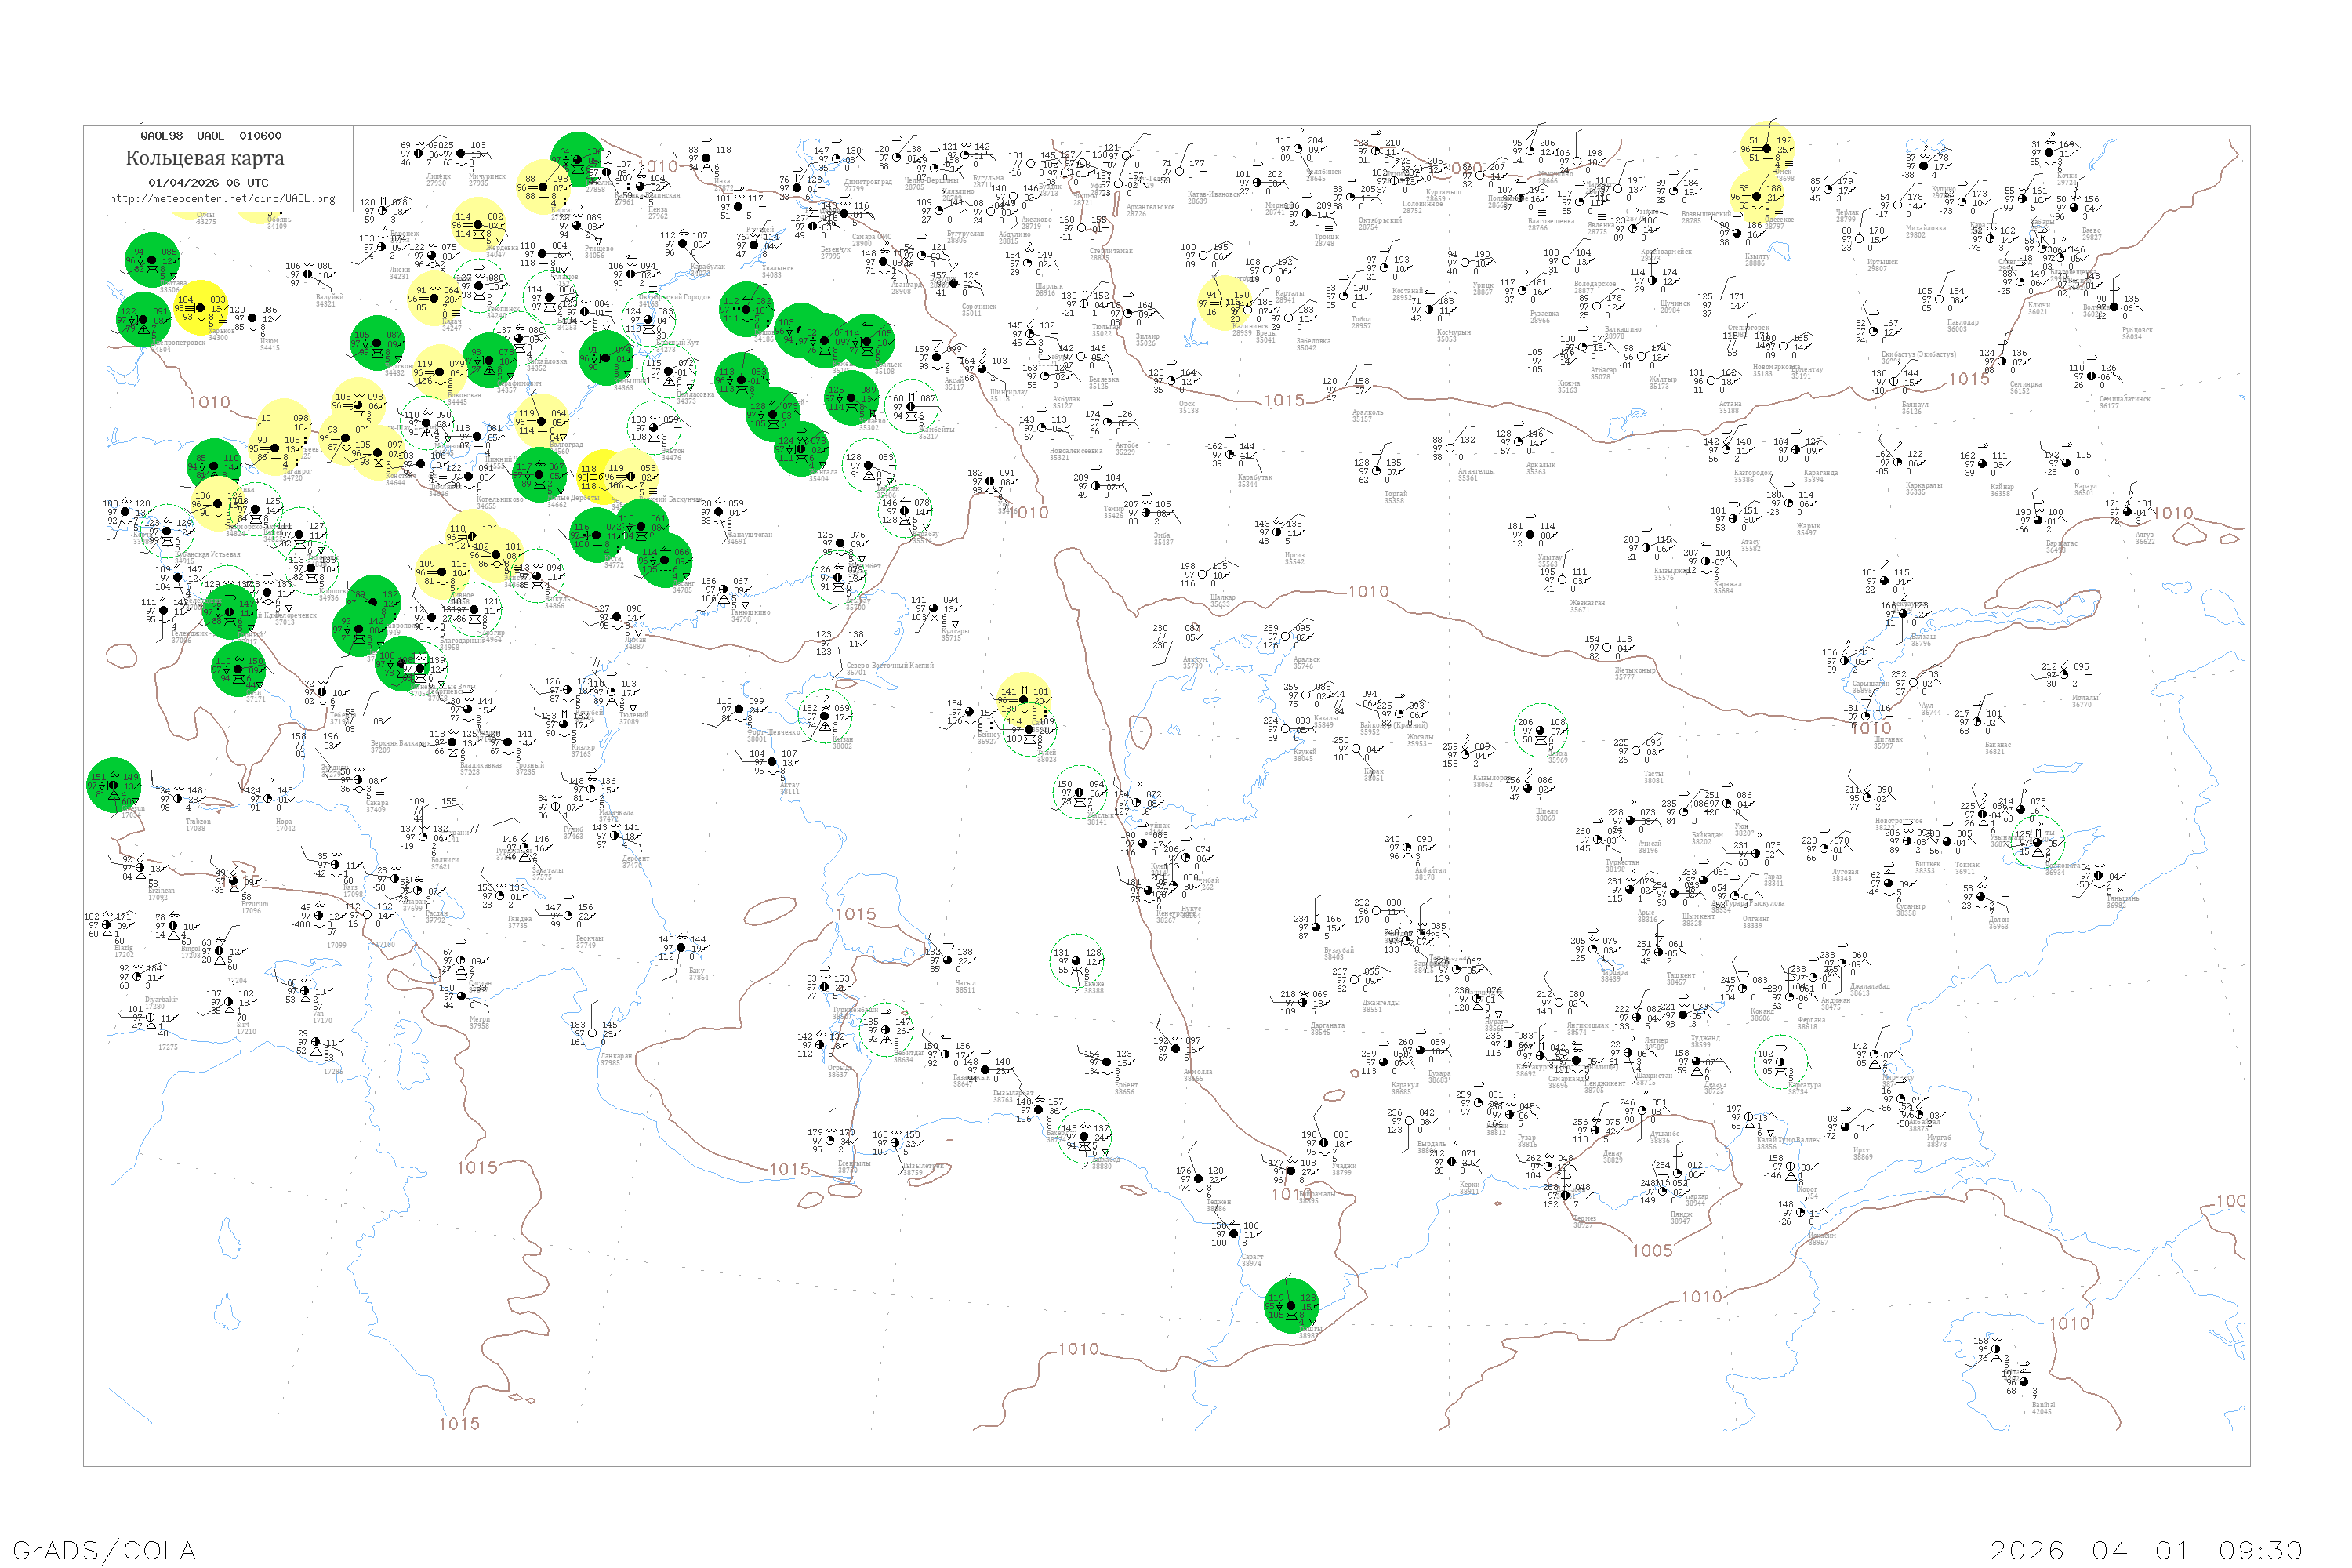Click the Изюм 34415 station plot

click(x=253, y=318)
